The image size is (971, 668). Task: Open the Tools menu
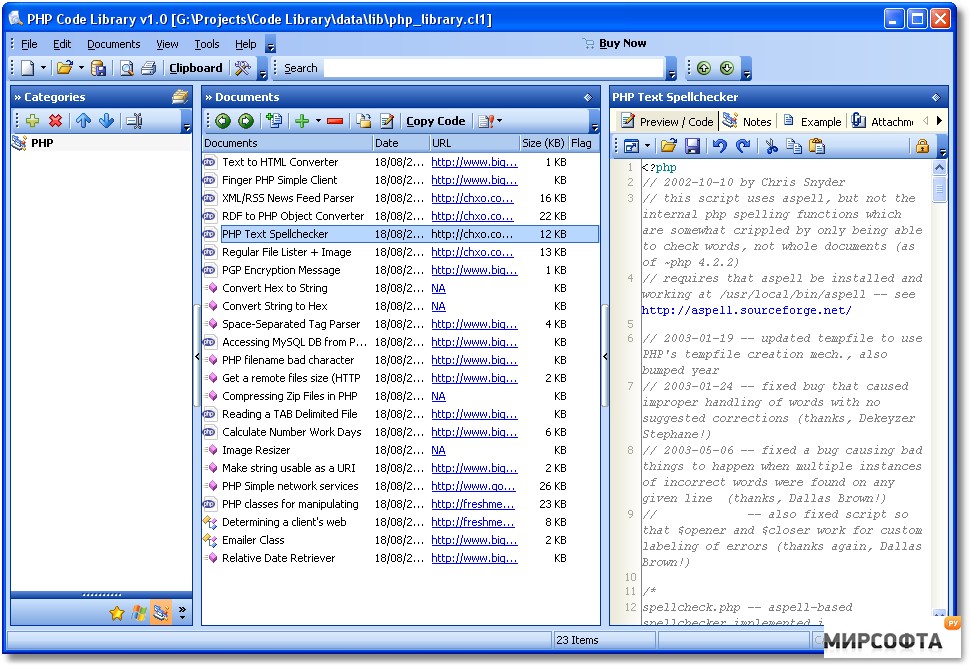(207, 44)
